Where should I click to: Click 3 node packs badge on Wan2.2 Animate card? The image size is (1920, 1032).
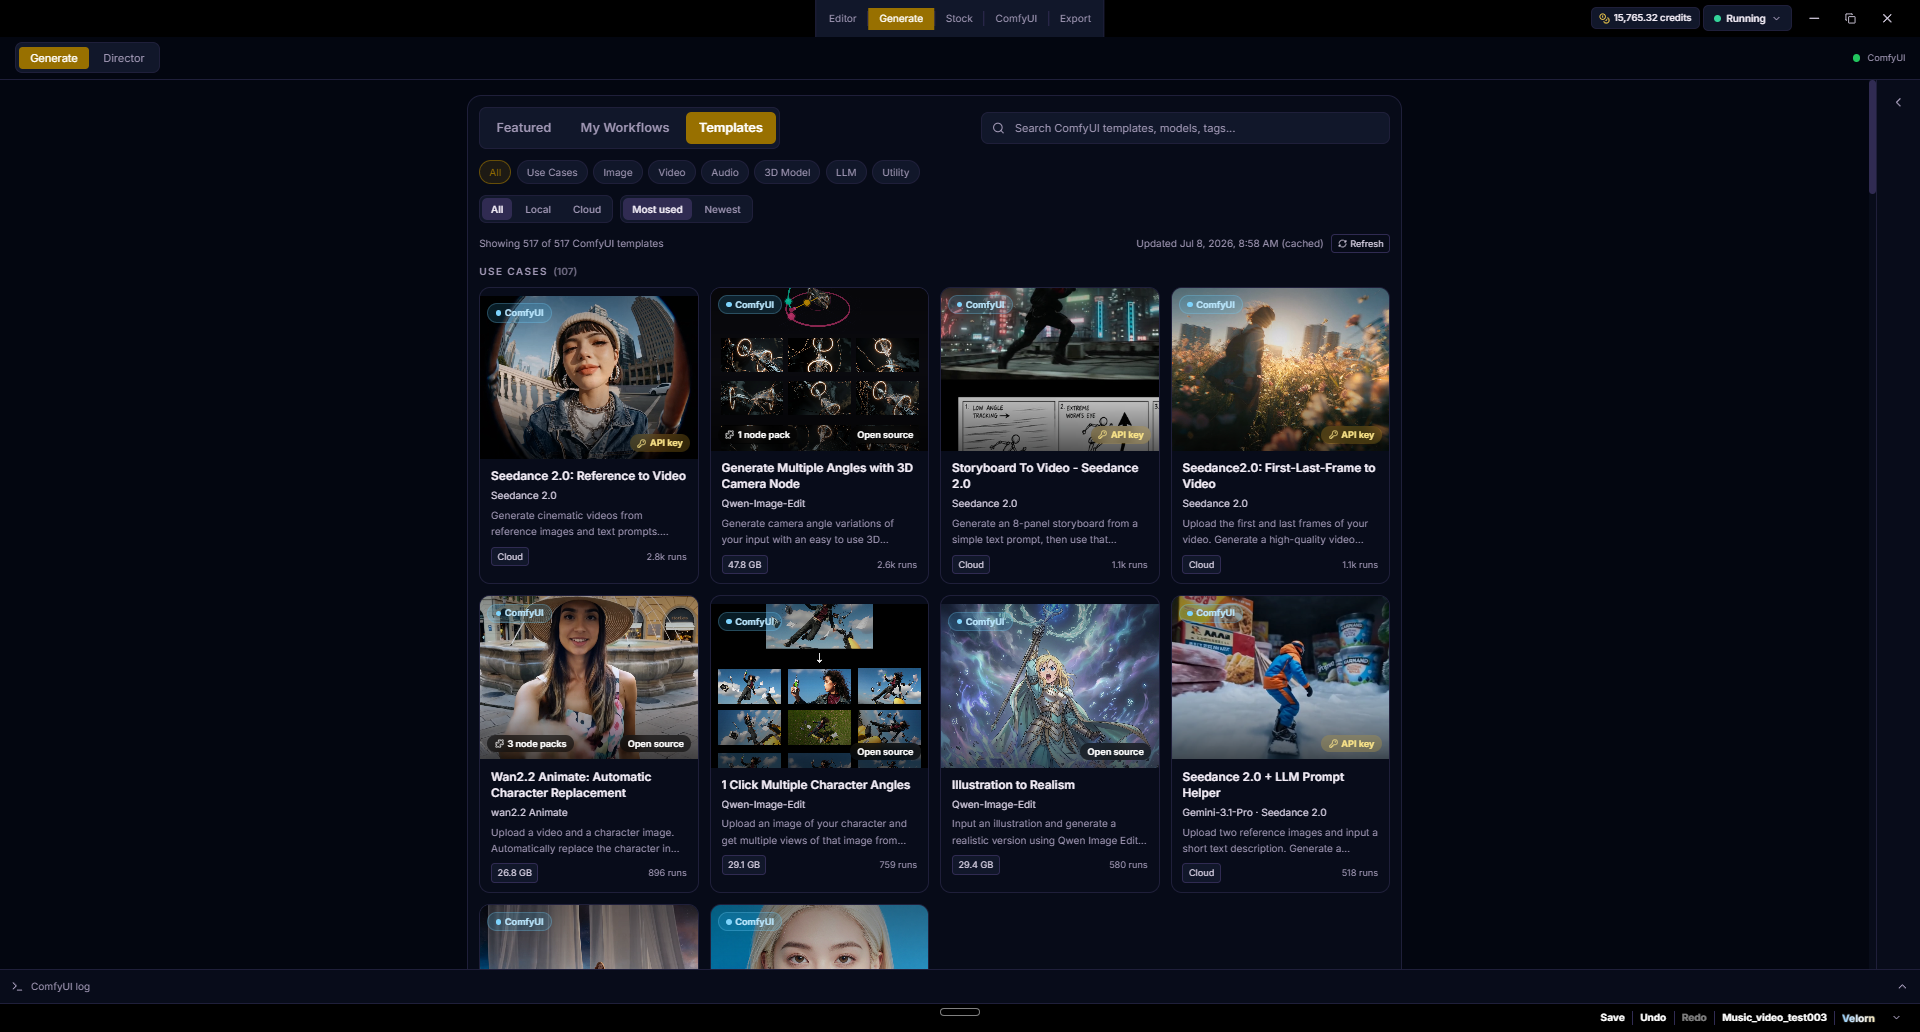531,744
